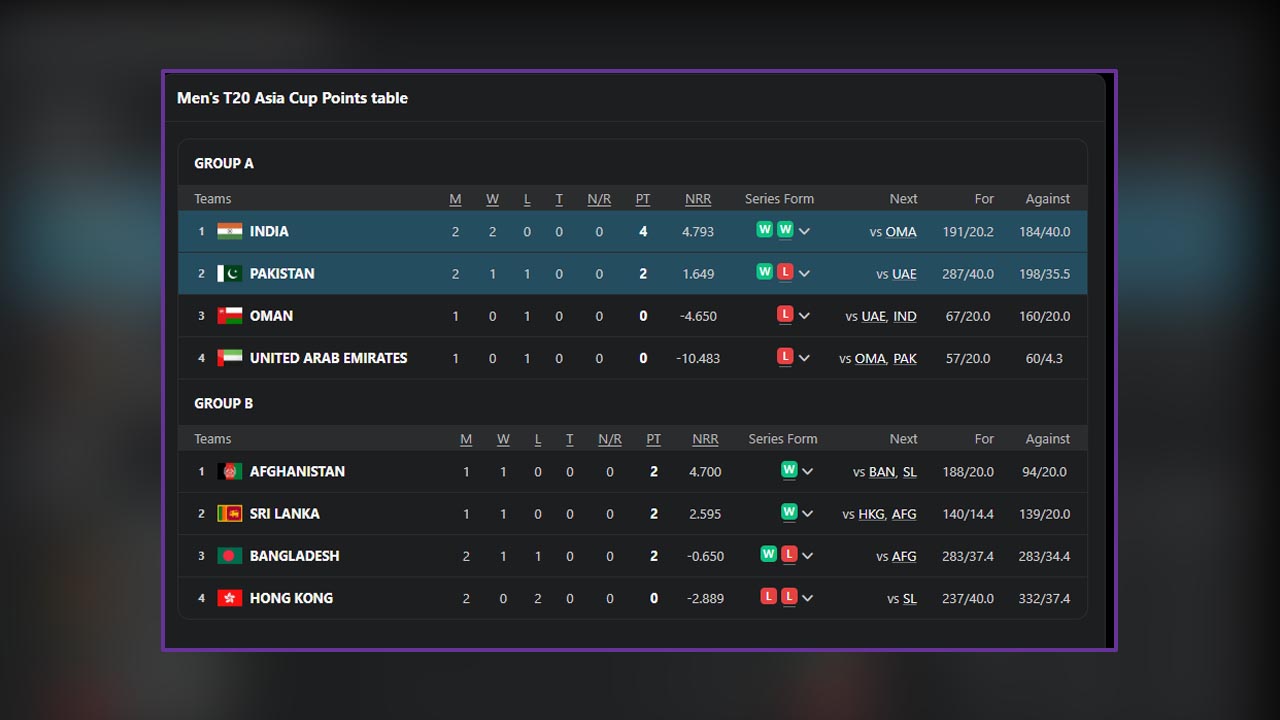Click the India flag icon

click(230, 231)
